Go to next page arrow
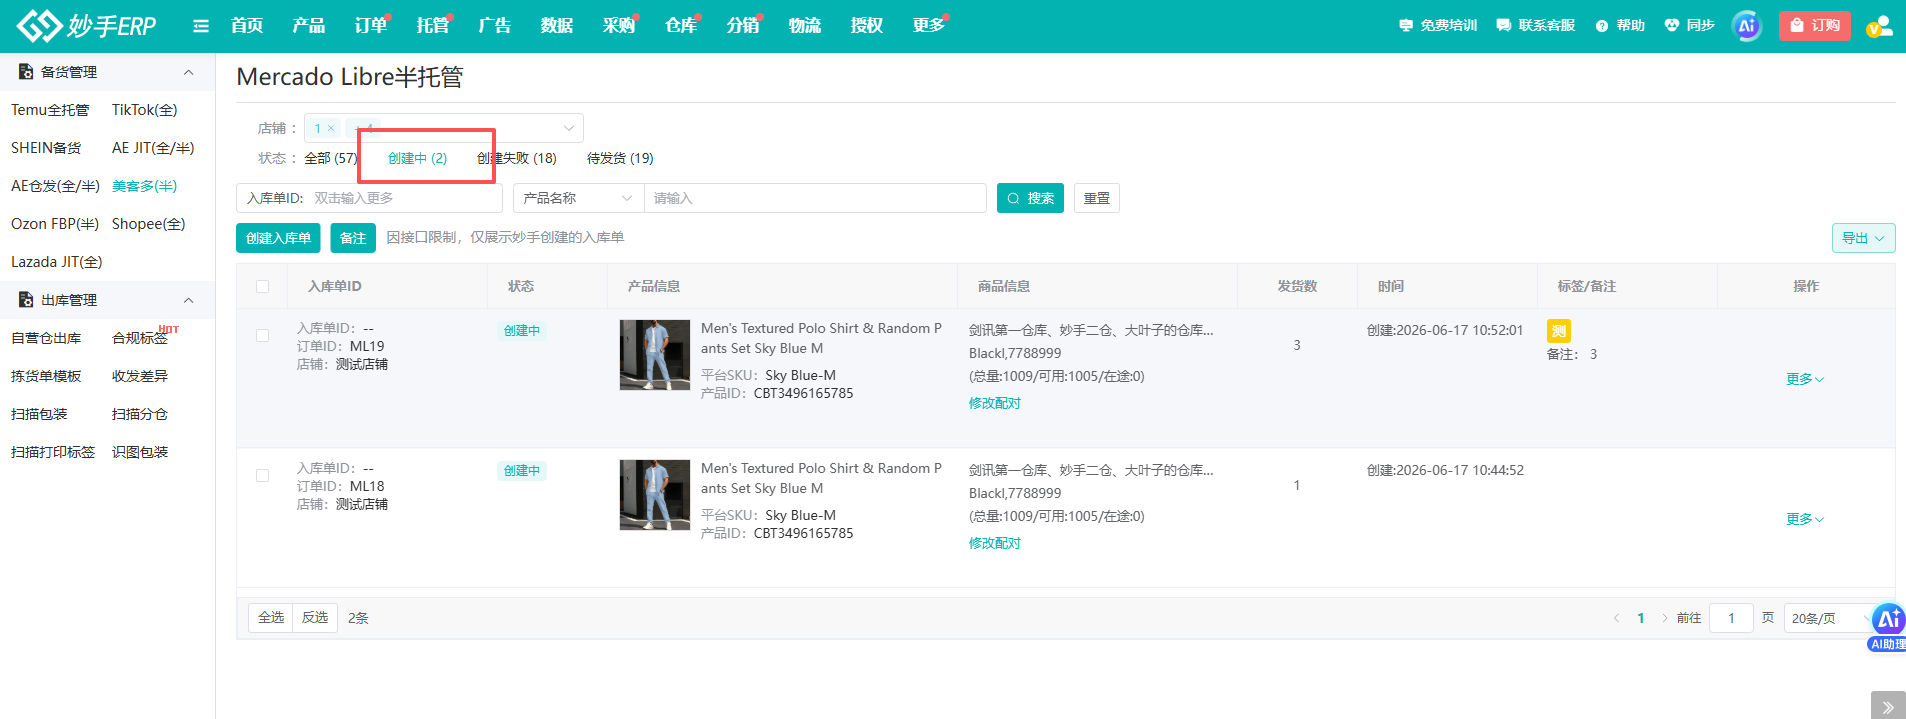The width and height of the screenshot is (1906, 719). click(1665, 618)
